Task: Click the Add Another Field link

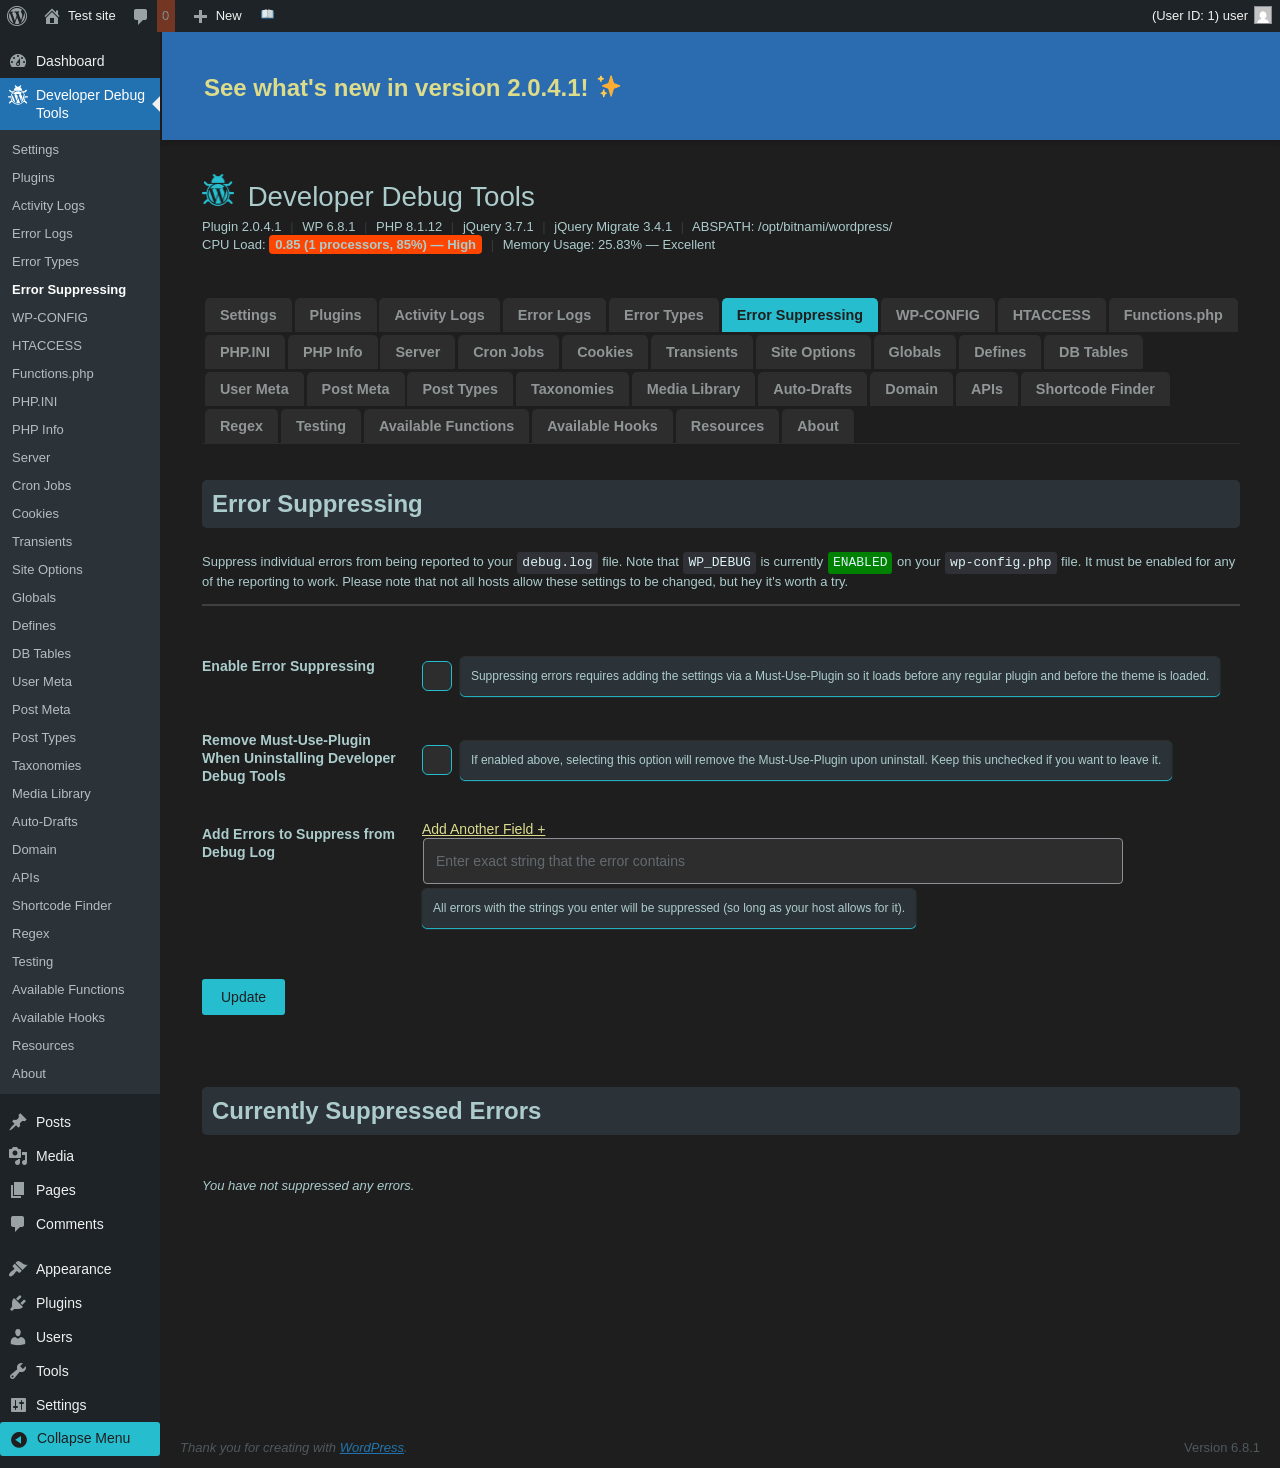Action: pyautogui.click(x=483, y=829)
